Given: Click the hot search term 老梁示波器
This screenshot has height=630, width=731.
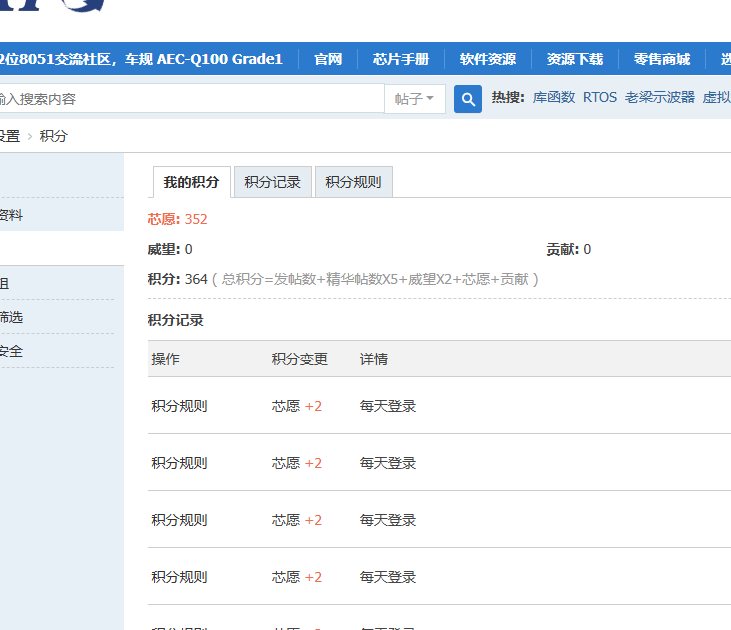Looking at the screenshot, I should pyautogui.click(x=660, y=97).
